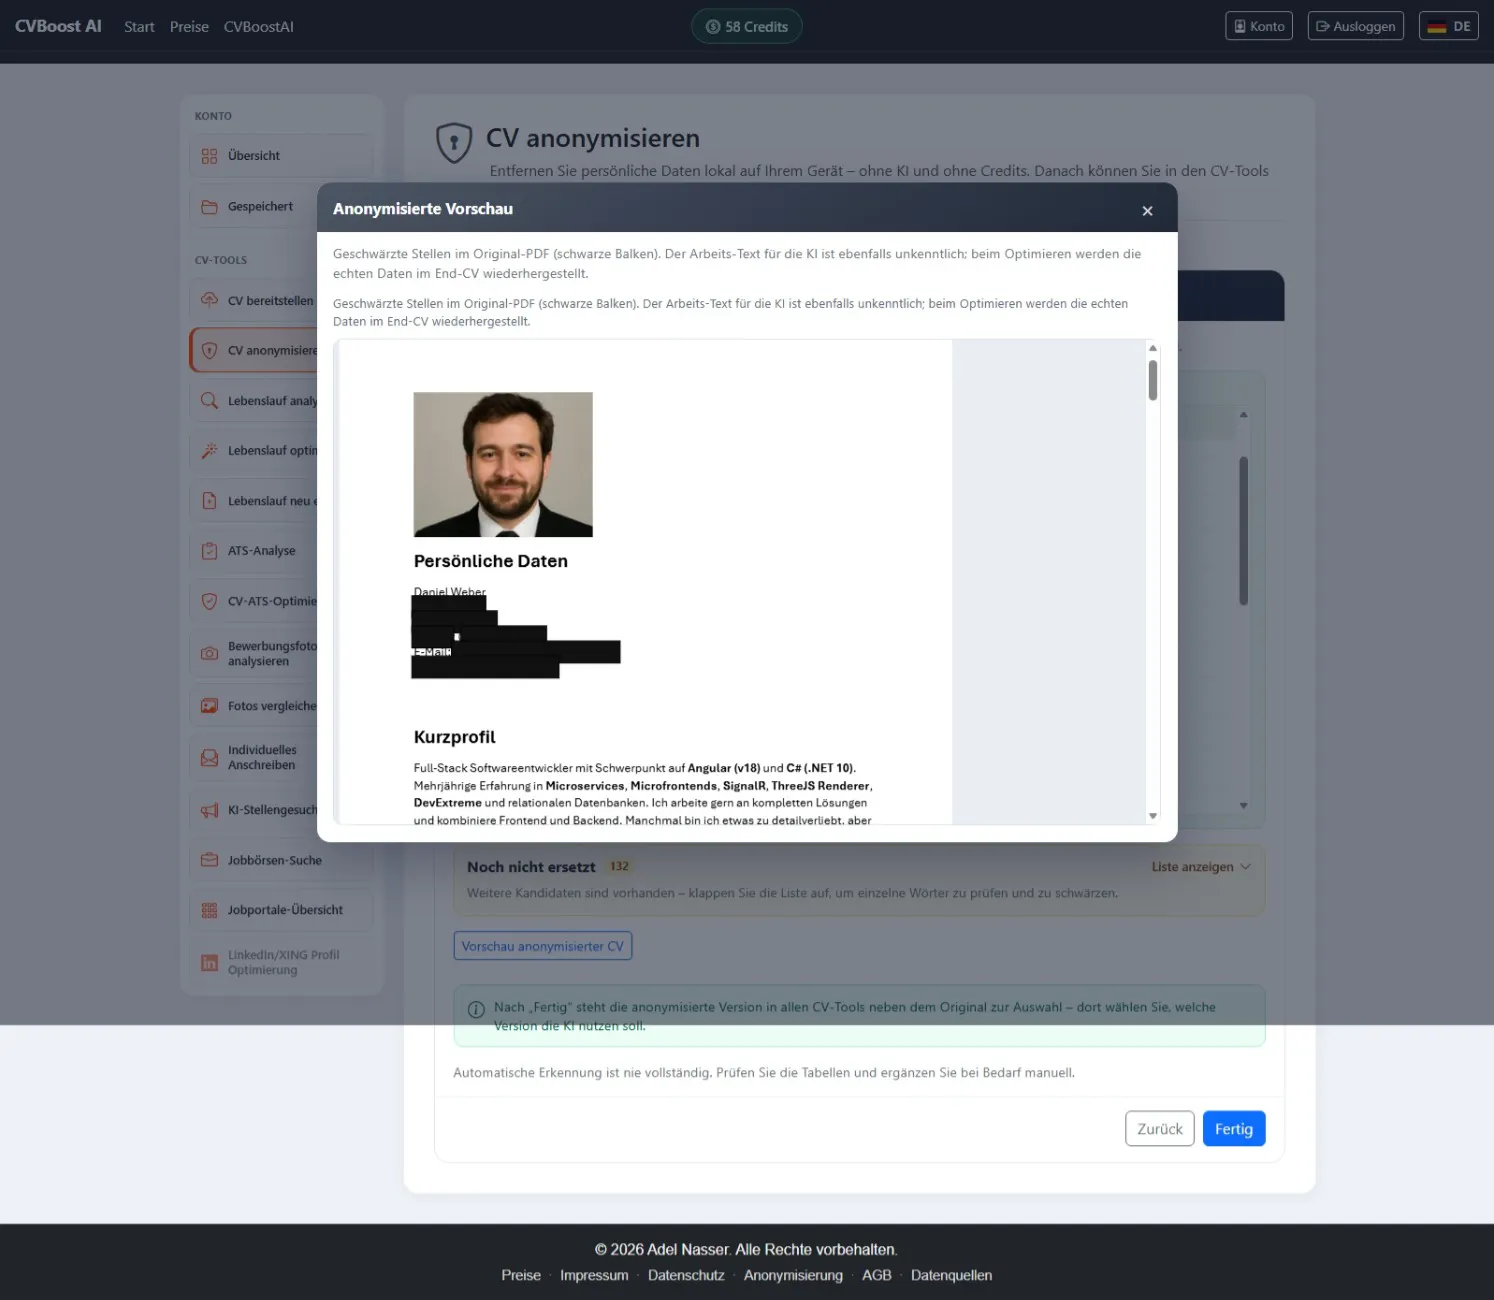This screenshot has width=1494, height=1300.
Task: Select LinkedIn/XING Profil Optimierung entry
Action: point(281,963)
